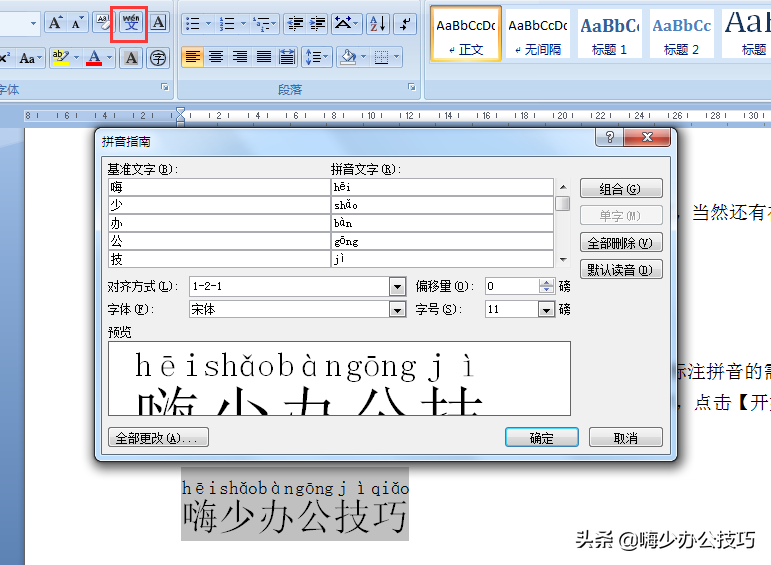Click the Increase Indent icon
The height and width of the screenshot is (565, 771).
pyautogui.click(x=318, y=23)
